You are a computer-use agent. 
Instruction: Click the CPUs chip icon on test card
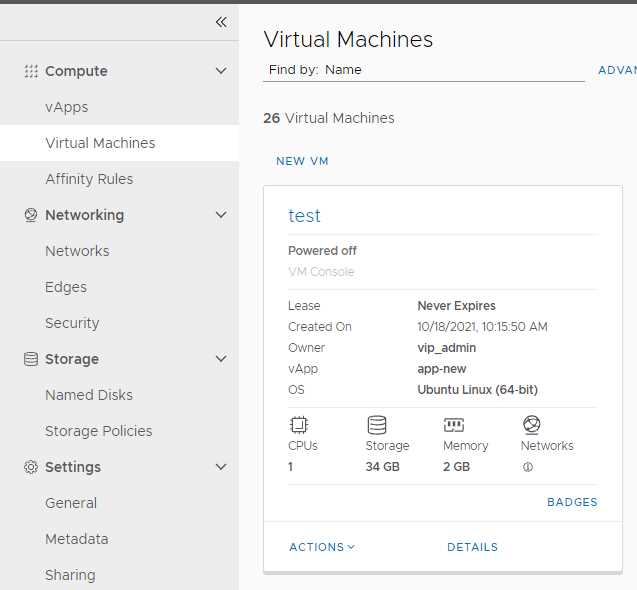299,425
